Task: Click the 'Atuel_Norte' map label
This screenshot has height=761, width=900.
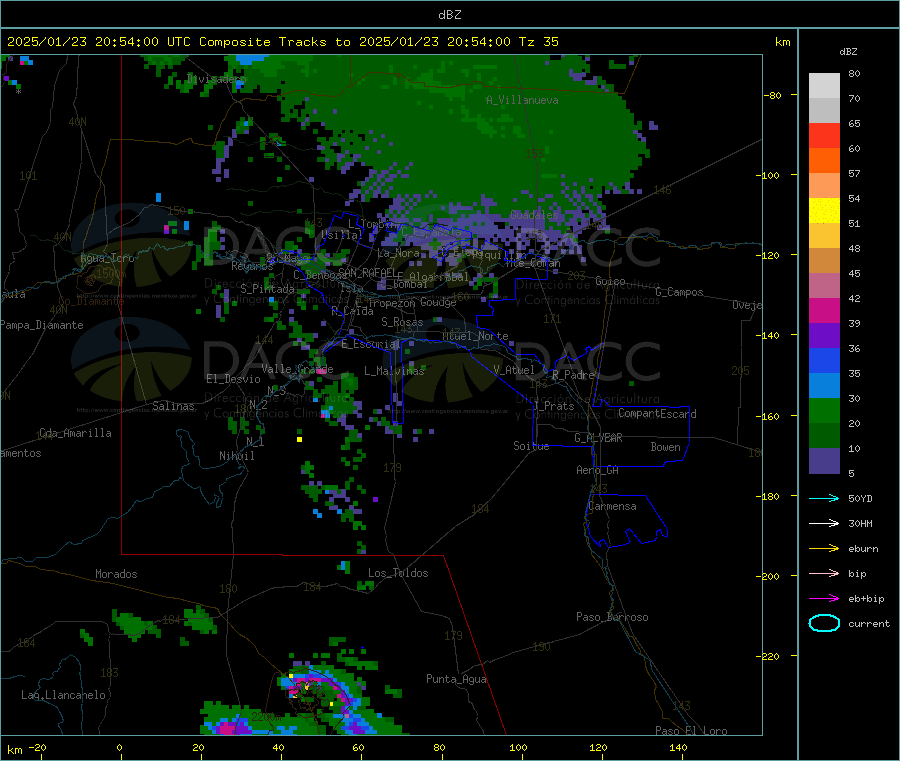Action: click(x=475, y=336)
